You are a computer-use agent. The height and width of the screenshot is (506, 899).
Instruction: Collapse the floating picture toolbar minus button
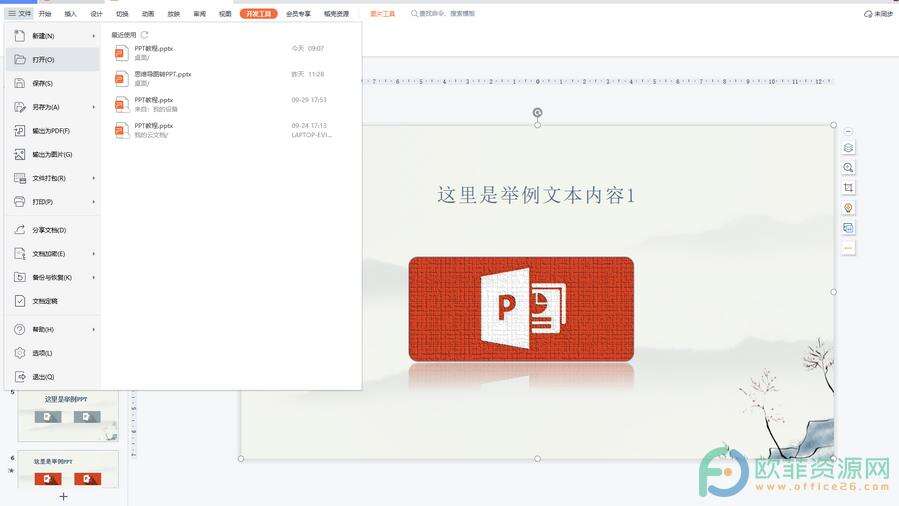pos(849,131)
